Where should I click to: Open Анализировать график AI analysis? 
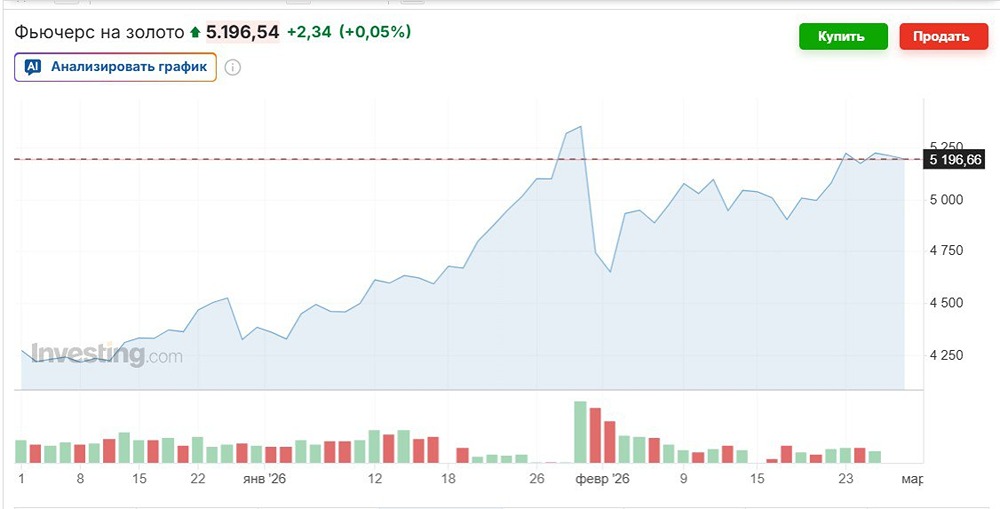pyautogui.click(x=128, y=67)
